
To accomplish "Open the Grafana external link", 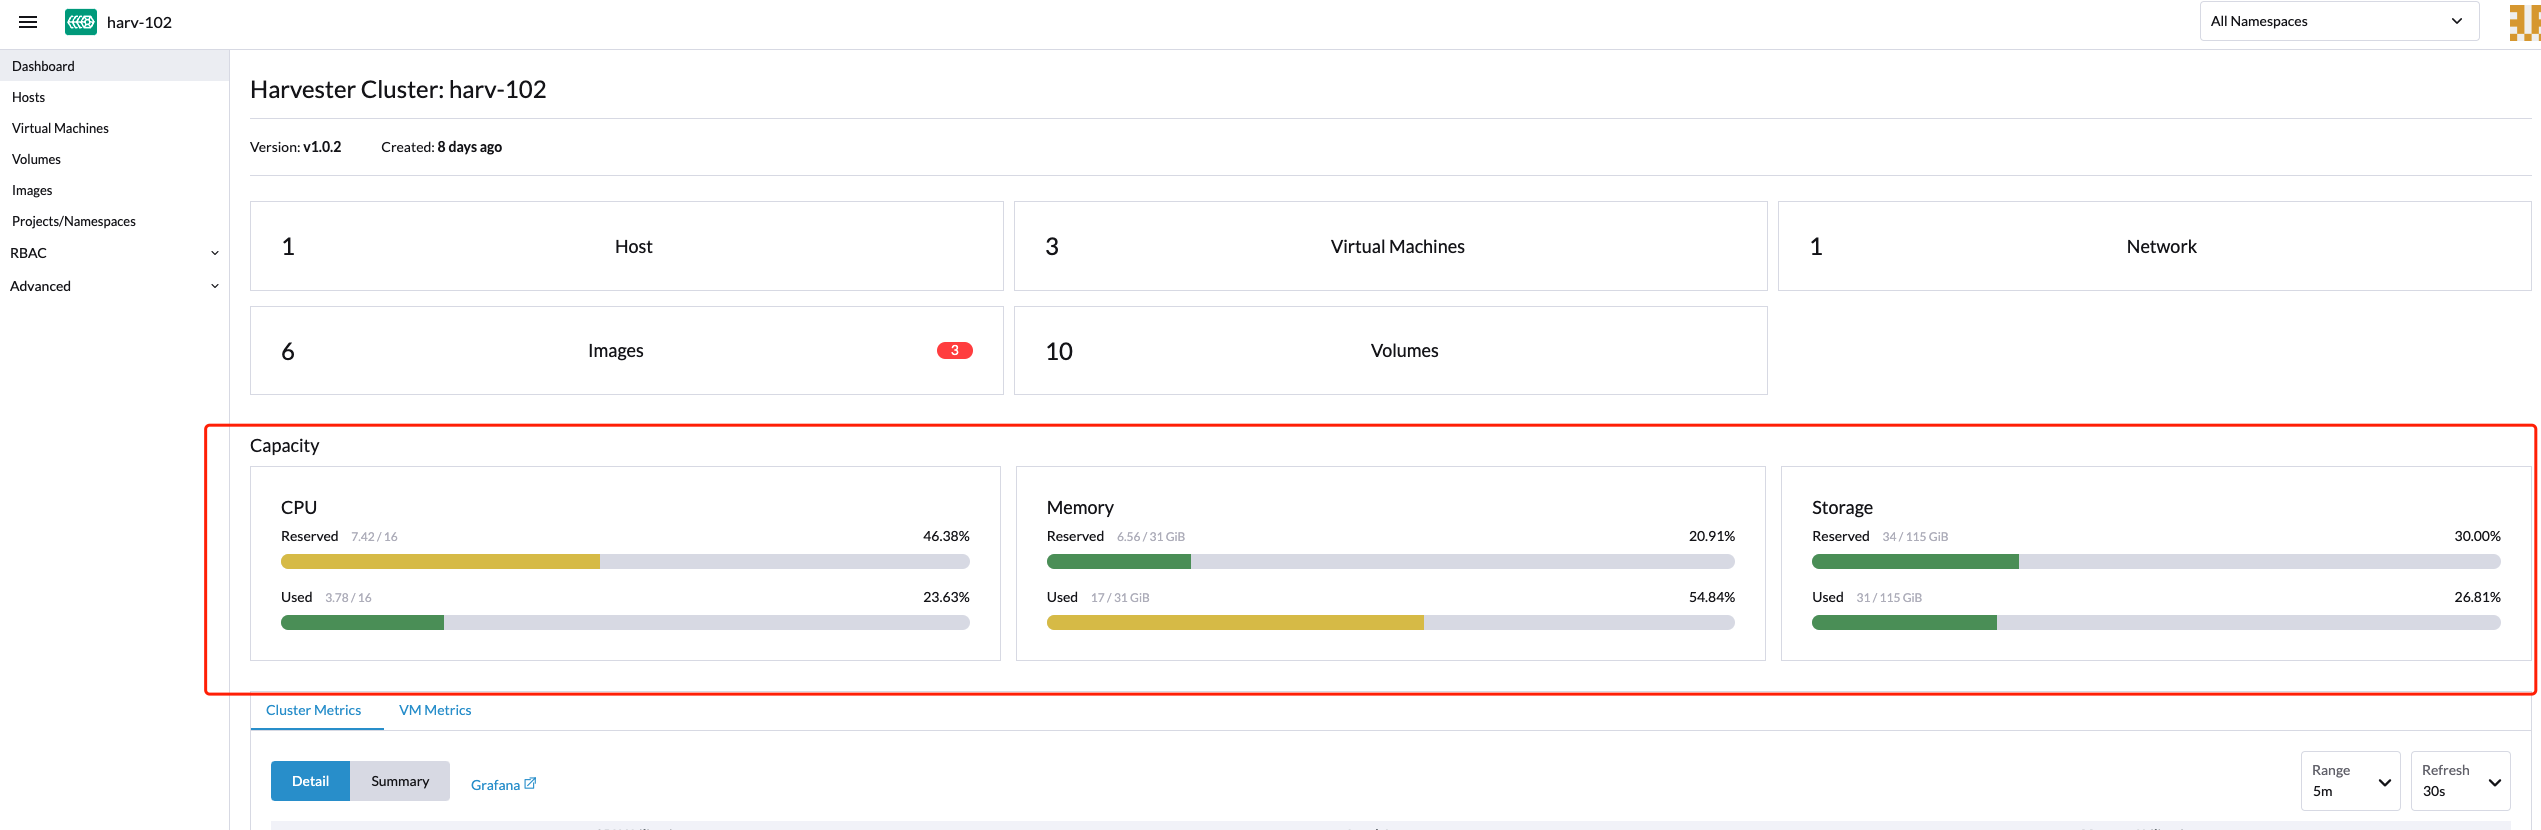I will pos(503,785).
